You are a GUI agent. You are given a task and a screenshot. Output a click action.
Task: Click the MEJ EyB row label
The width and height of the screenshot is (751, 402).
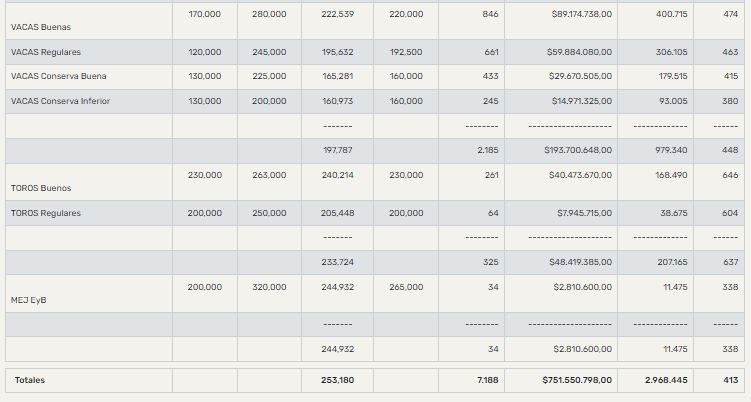click(27, 299)
